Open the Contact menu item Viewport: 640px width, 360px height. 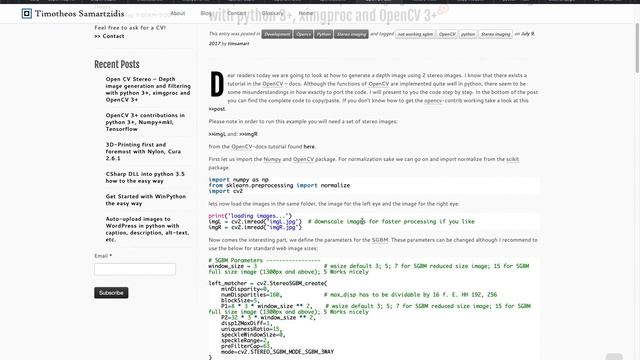click(x=236, y=13)
